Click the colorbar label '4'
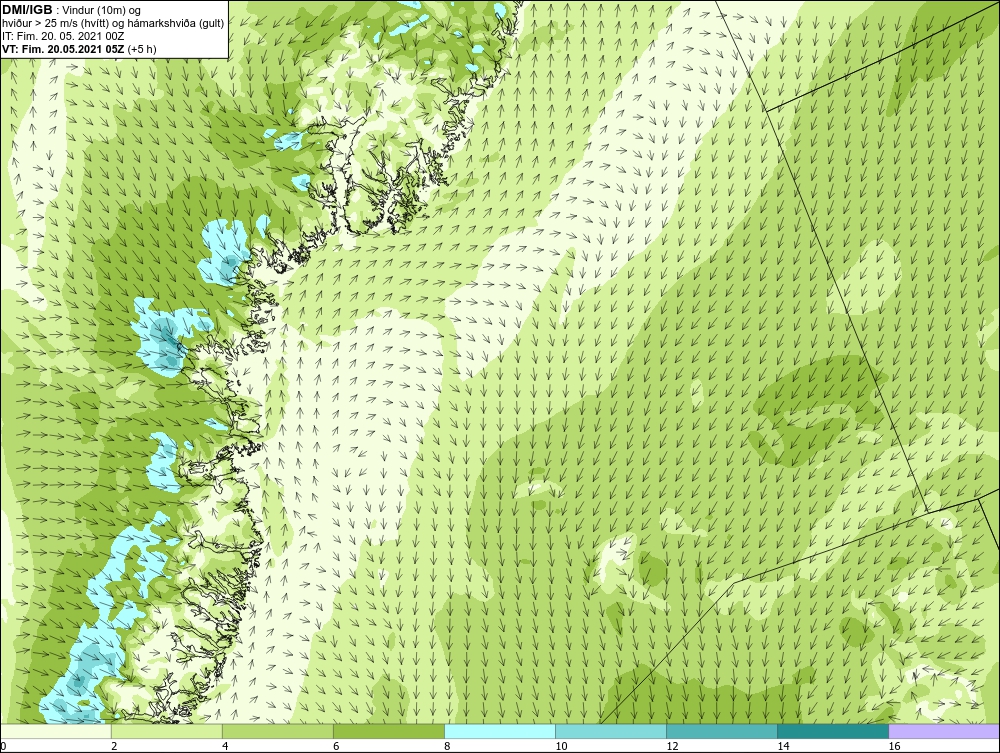Viewport: 1000px width, 753px height. (225, 746)
